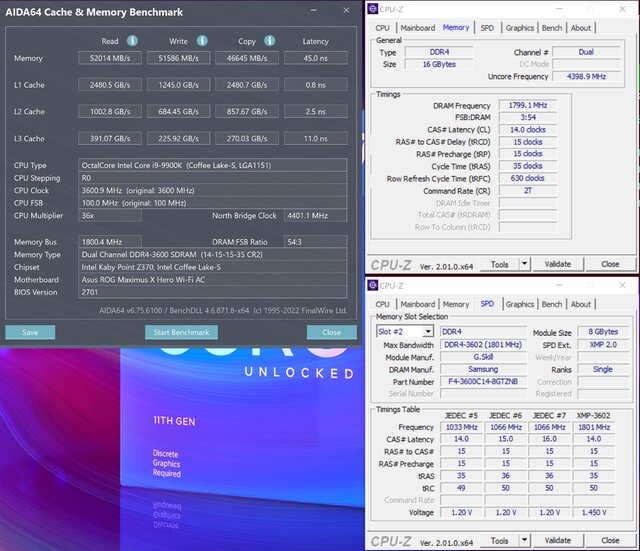Click Validate in the upper CPU-Z window
Image resolution: width=640 pixels, height=551 pixels.
tap(557, 264)
